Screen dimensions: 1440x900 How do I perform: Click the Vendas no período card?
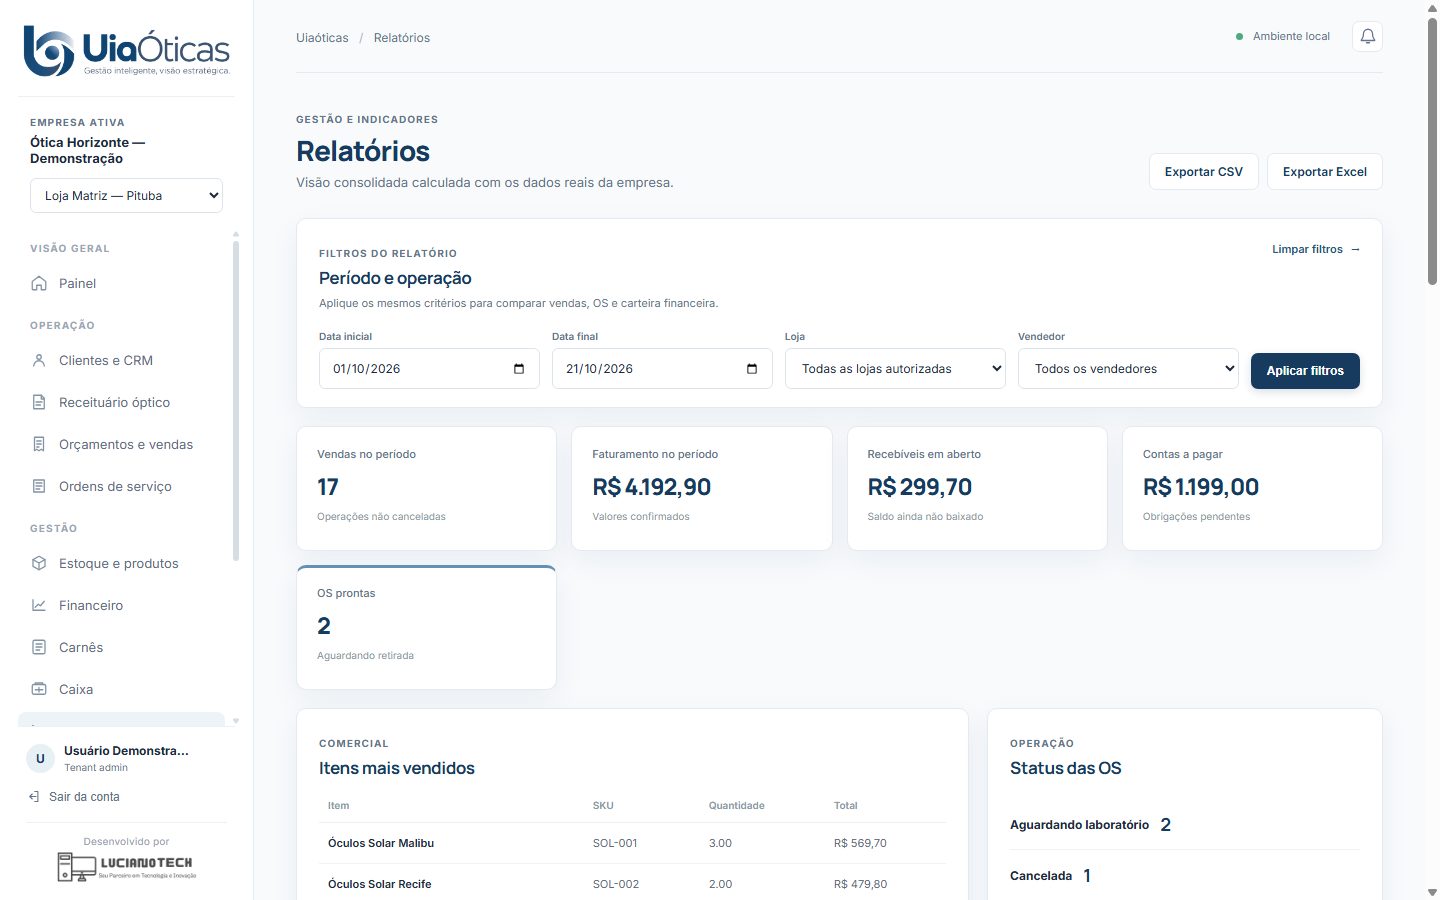click(x=427, y=489)
